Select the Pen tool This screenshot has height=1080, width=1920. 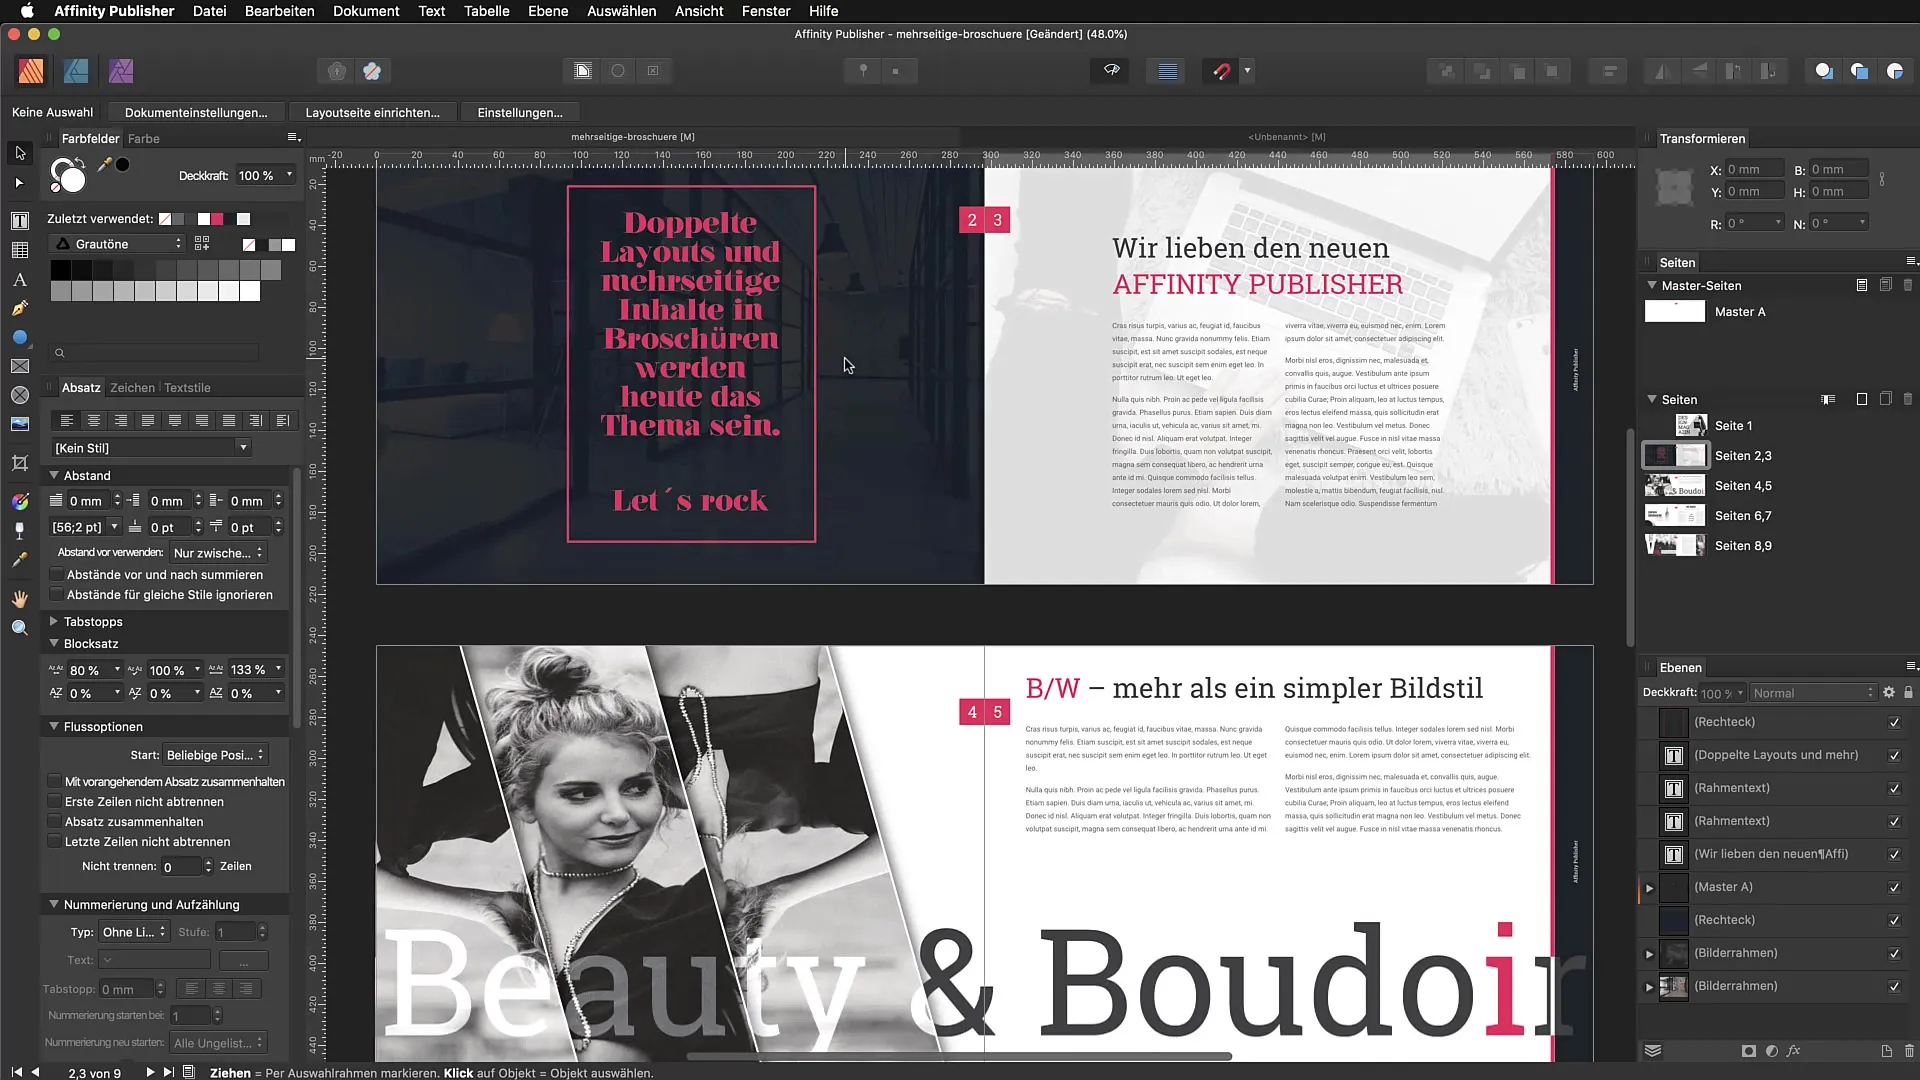19,309
